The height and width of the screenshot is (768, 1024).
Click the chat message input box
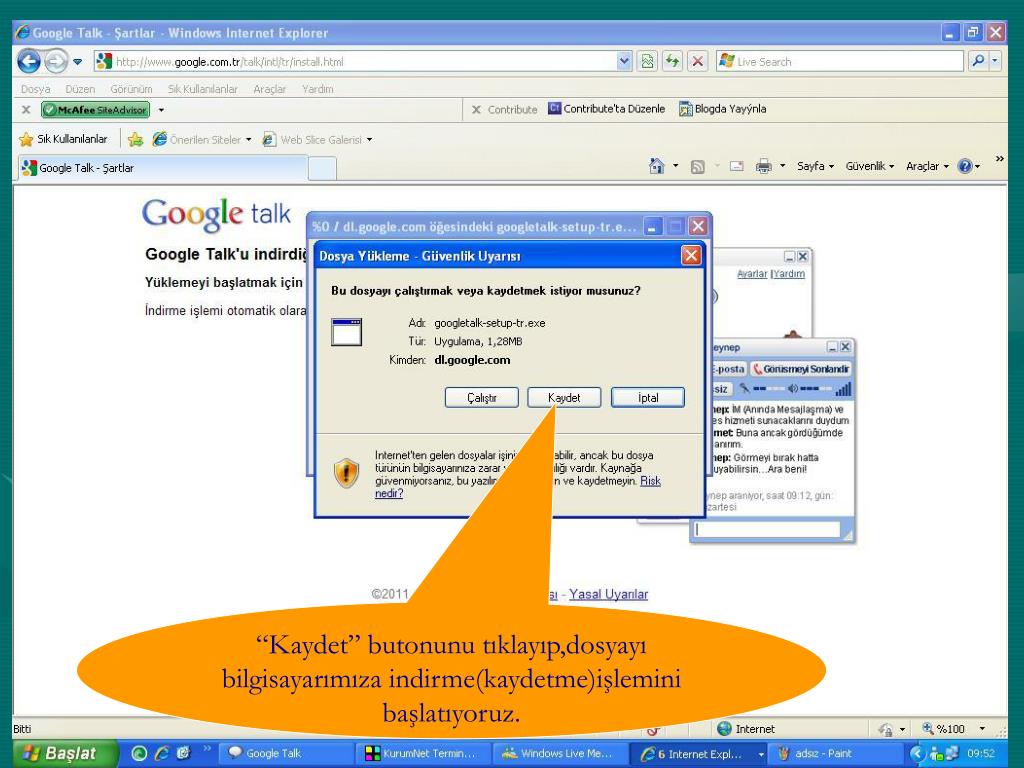coord(767,529)
